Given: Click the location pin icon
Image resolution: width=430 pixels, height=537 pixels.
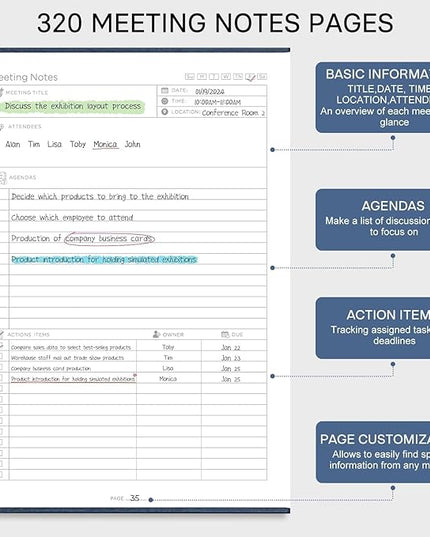Looking at the screenshot, I should [x=165, y=112].
